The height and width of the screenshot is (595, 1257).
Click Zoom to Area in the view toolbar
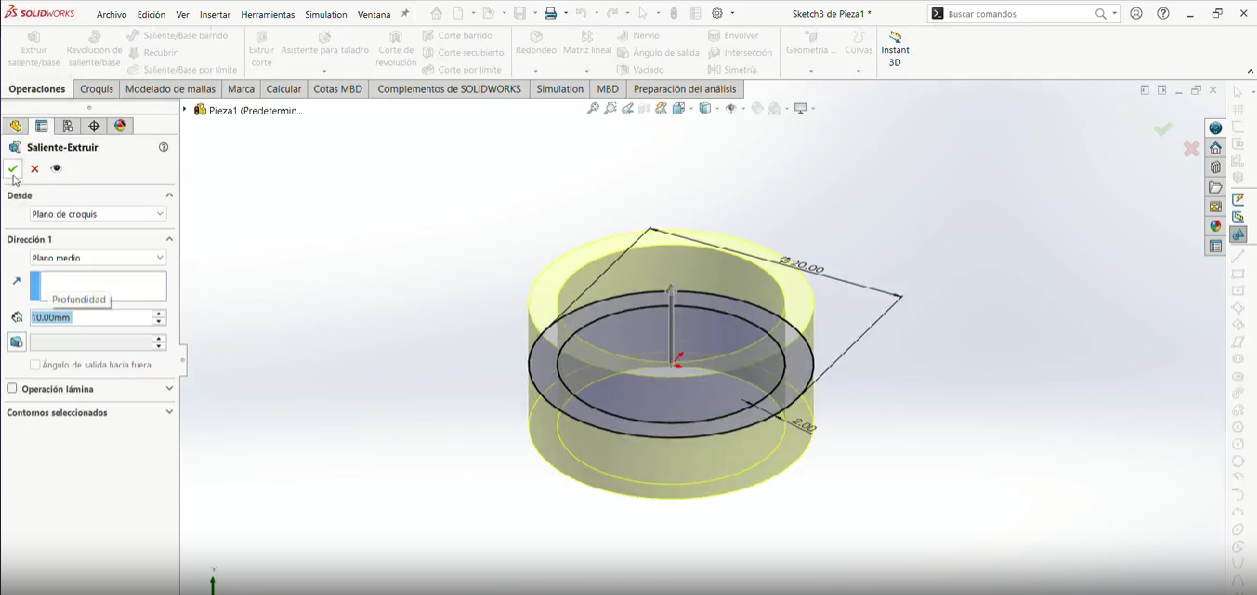[x=610, y=108]
